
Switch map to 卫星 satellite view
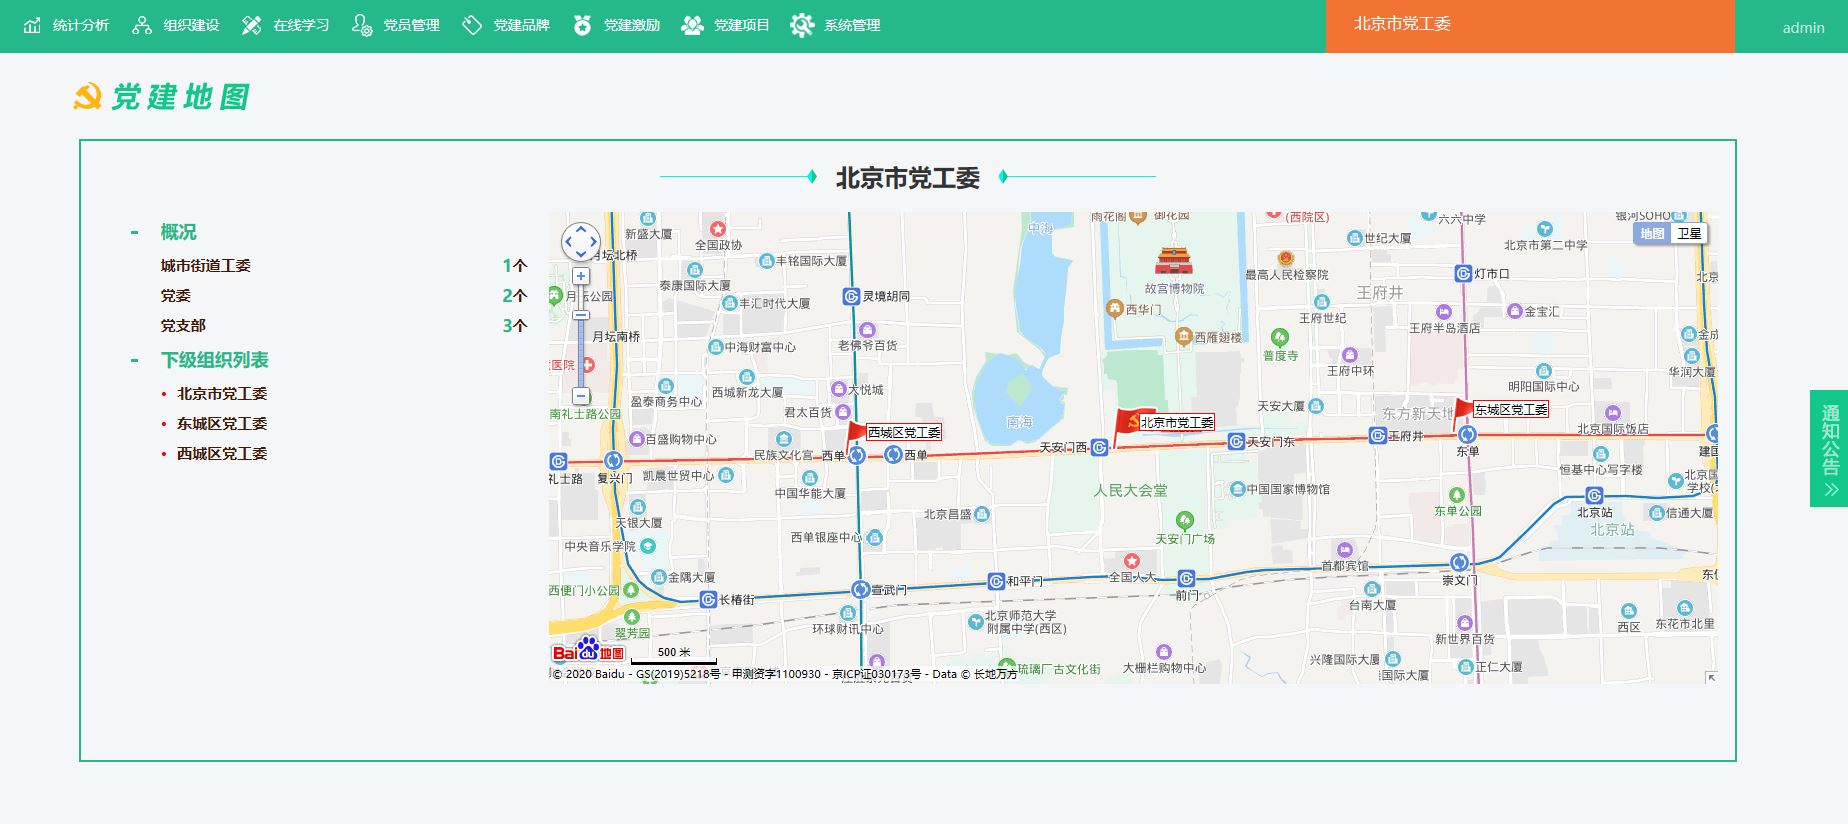[x=1689, y=234]
